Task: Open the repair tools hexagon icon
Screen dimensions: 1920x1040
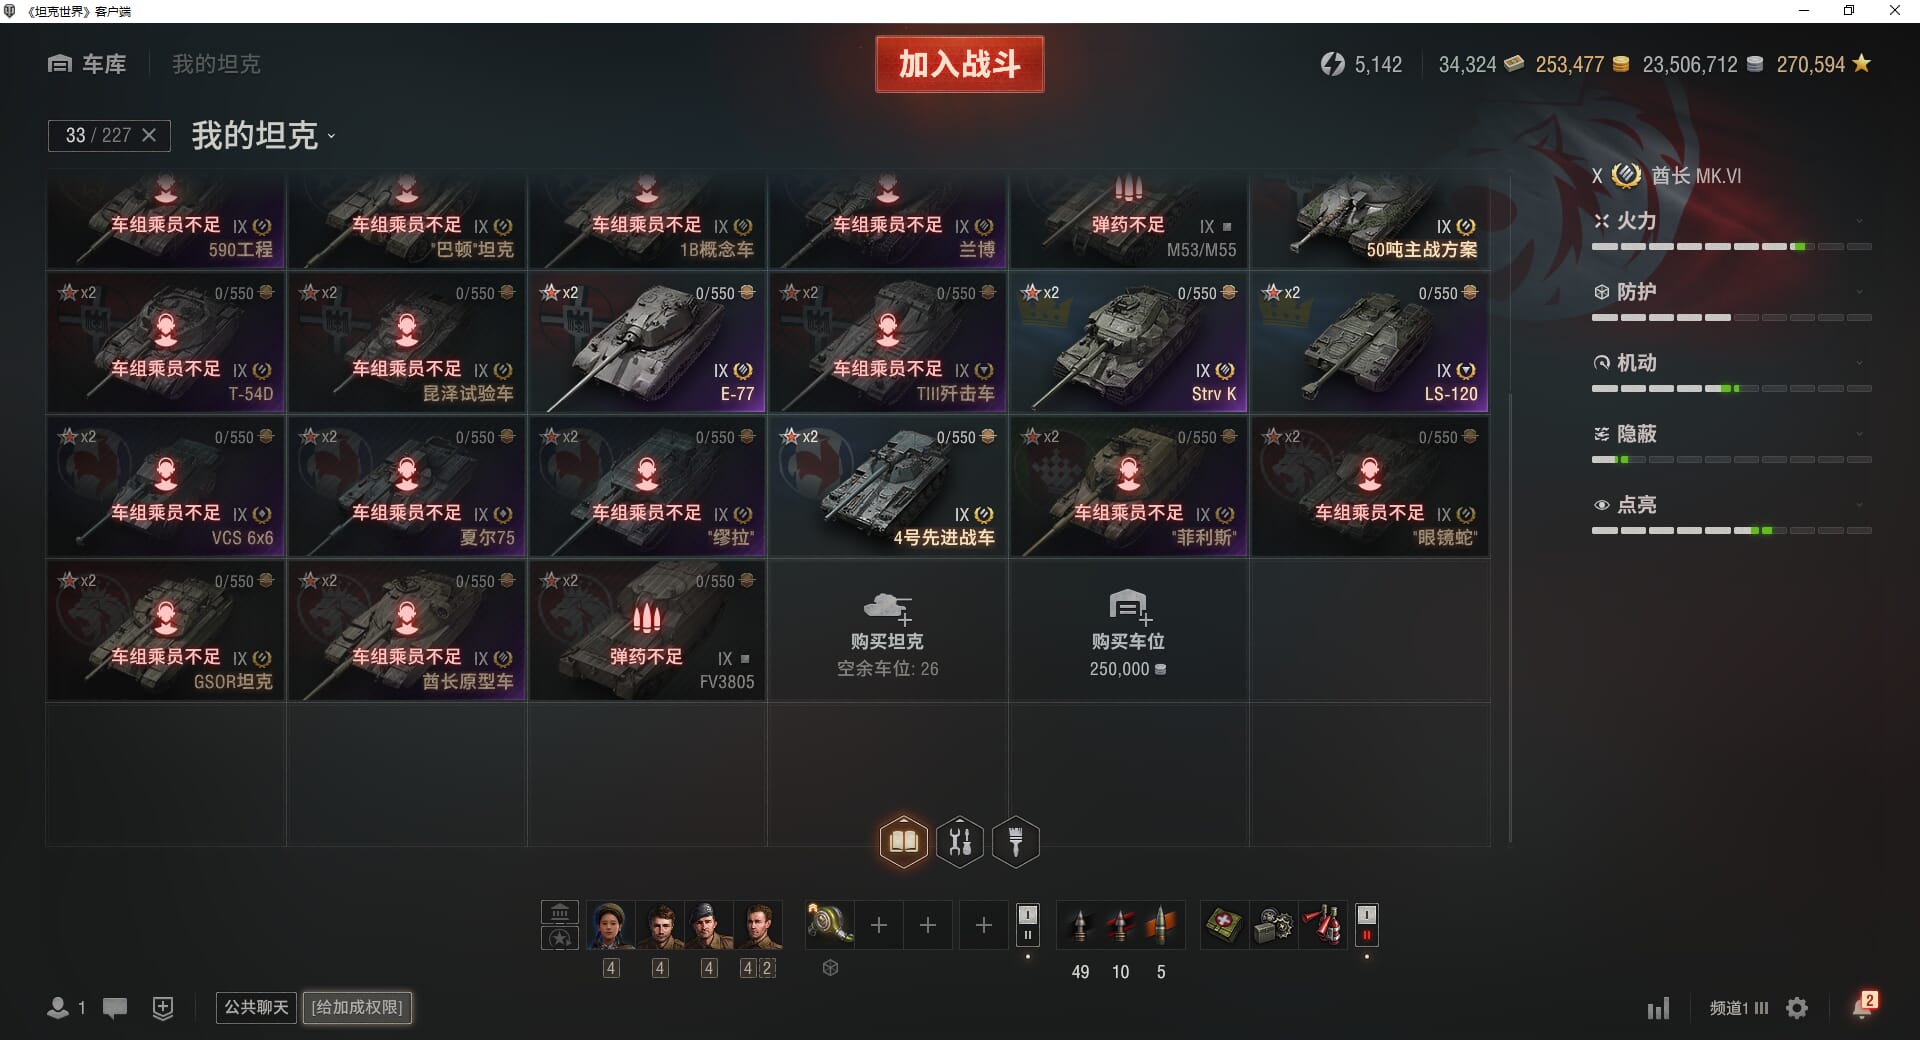Action: 960,842
